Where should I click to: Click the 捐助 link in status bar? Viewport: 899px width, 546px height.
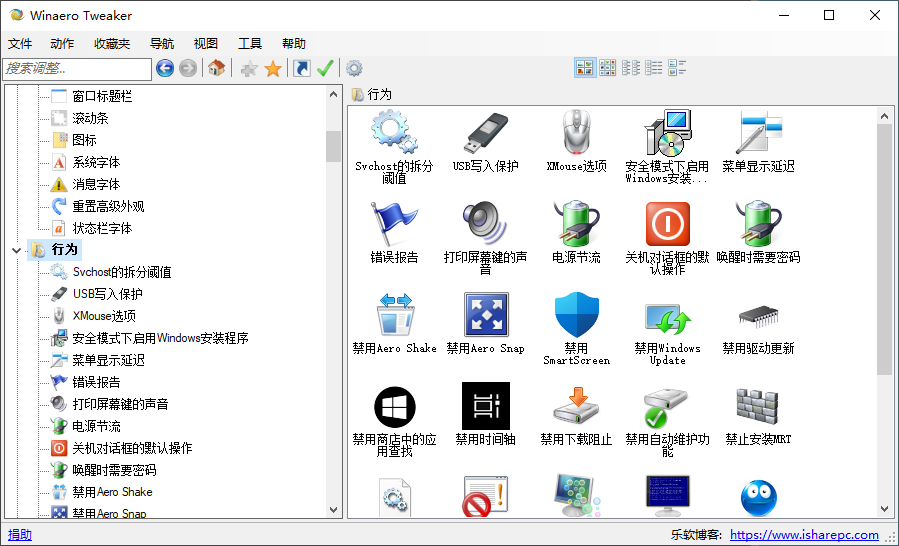click(20, 535)
